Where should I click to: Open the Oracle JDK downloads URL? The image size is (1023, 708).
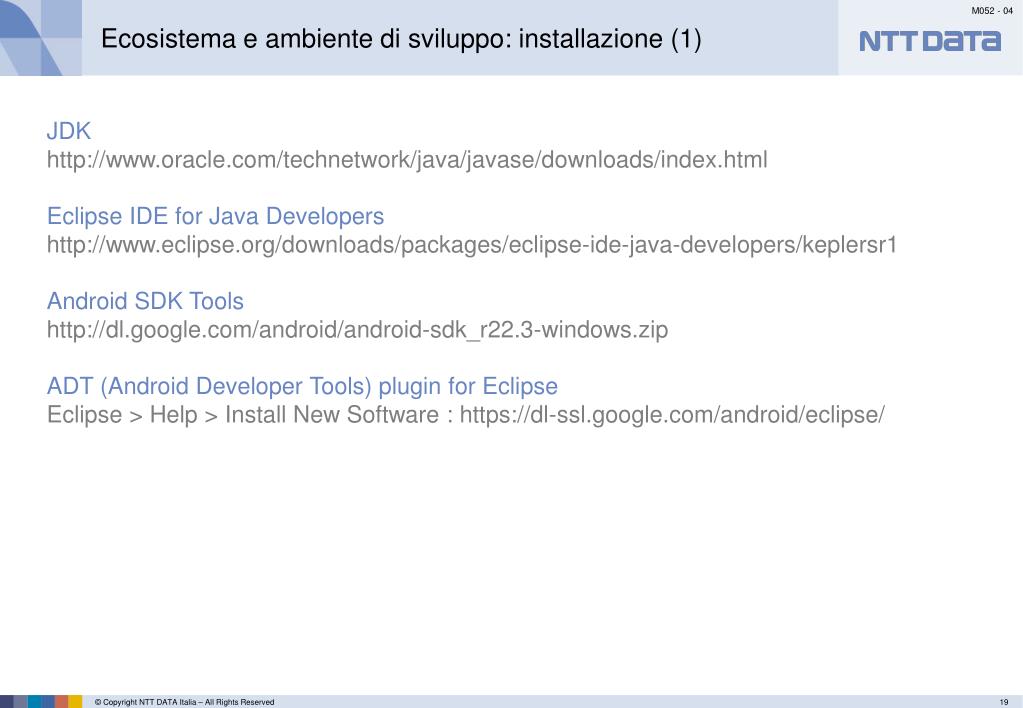pyautogui.click(x=407, y=159)
